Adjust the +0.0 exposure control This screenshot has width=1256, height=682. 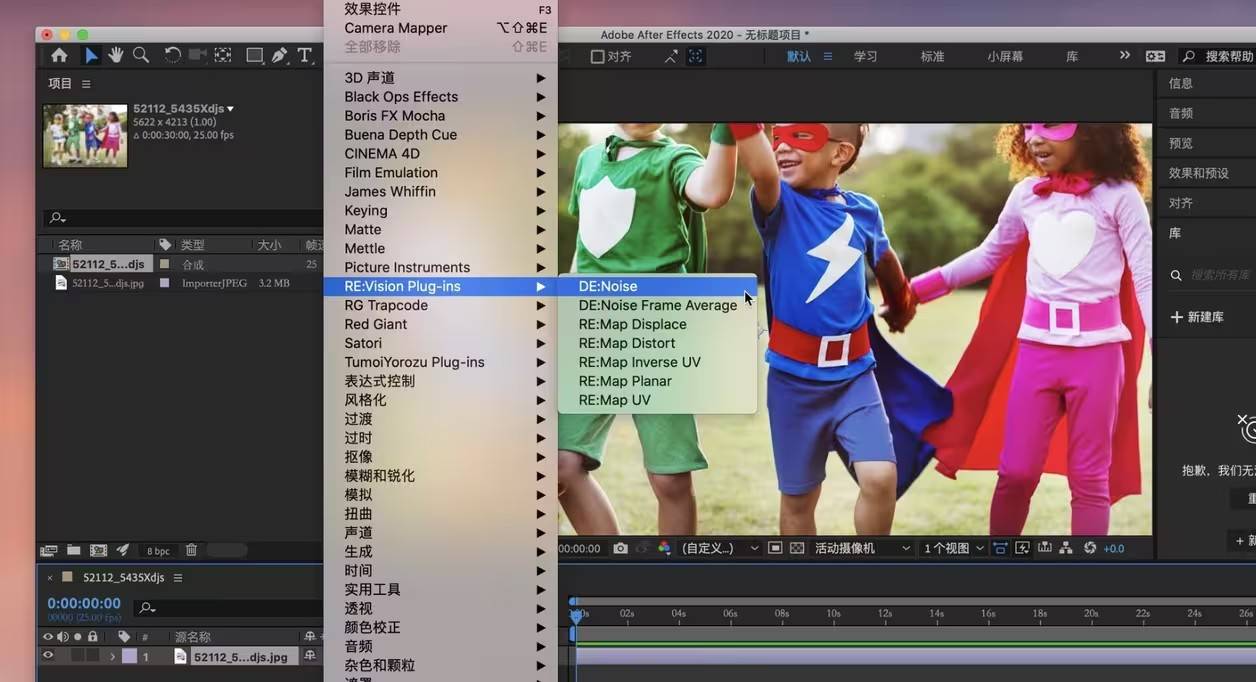pyautogui.click(x=1112, y=548)
